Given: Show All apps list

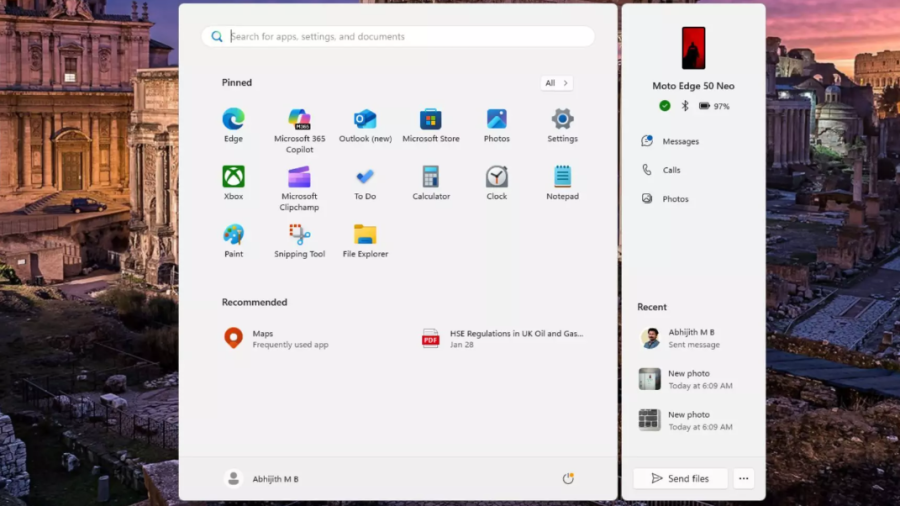Looking at the screenshot, I should pos(556,83).
